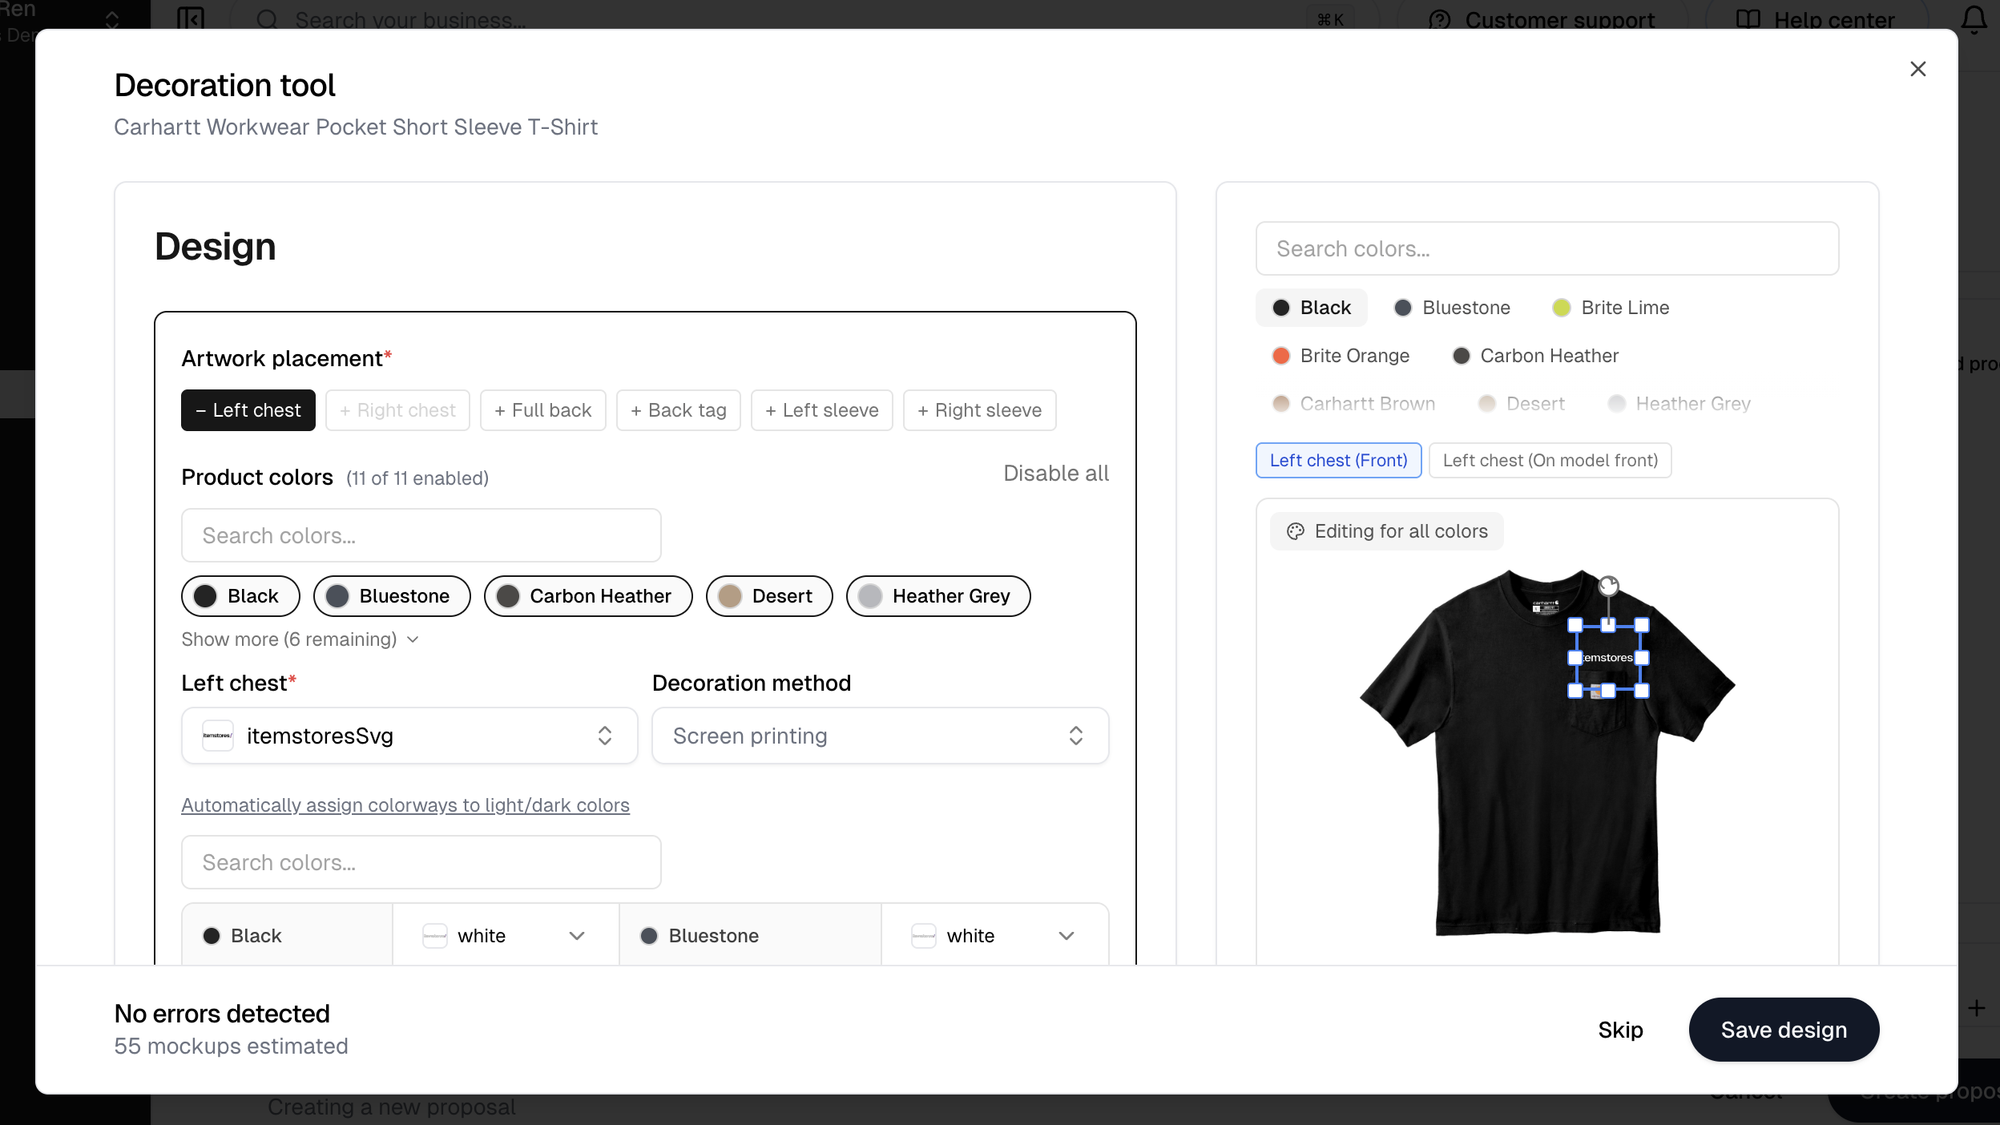Toggle the Bluestone product color chip

(392, 596)
